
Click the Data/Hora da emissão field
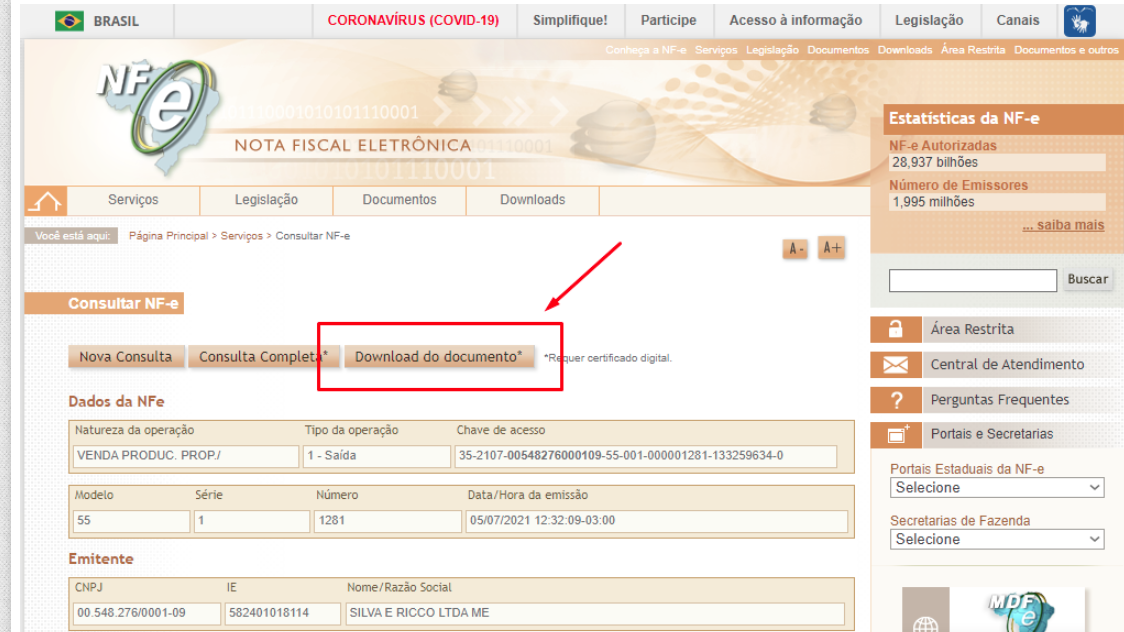(x=657, y=521)
